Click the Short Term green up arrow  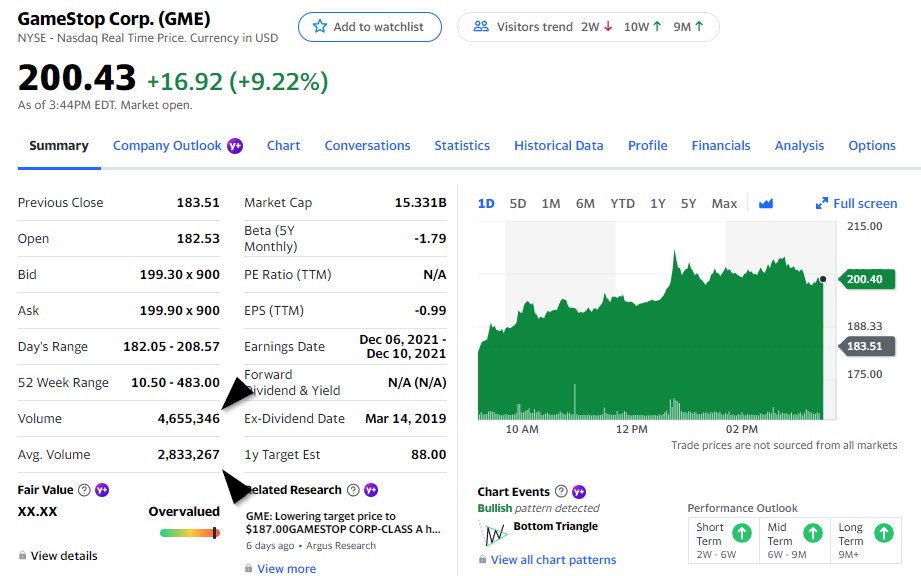[x=742, y=533]
